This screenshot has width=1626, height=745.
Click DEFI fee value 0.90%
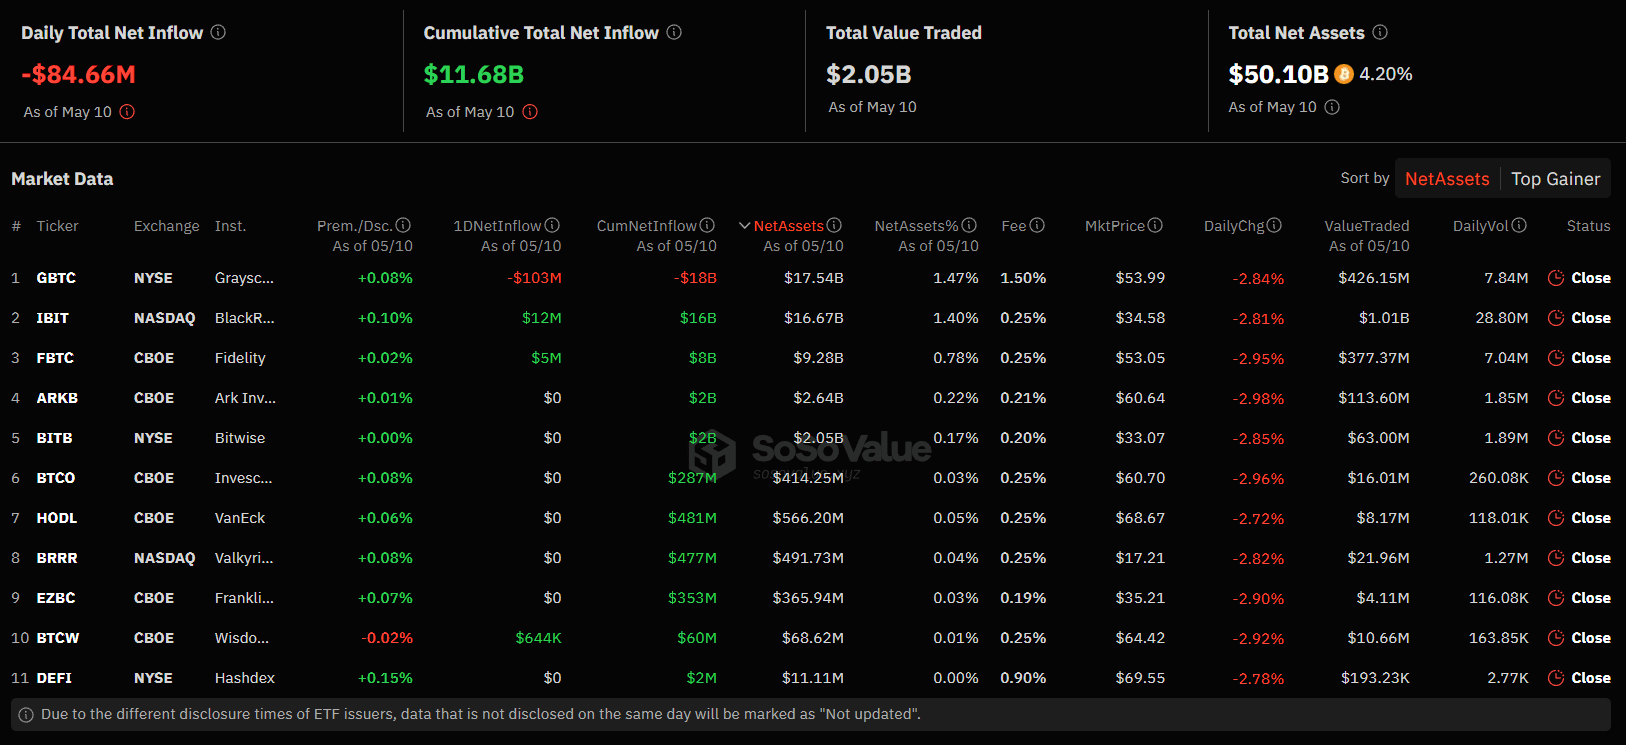pyautogui.click(x=1023, y=678)
